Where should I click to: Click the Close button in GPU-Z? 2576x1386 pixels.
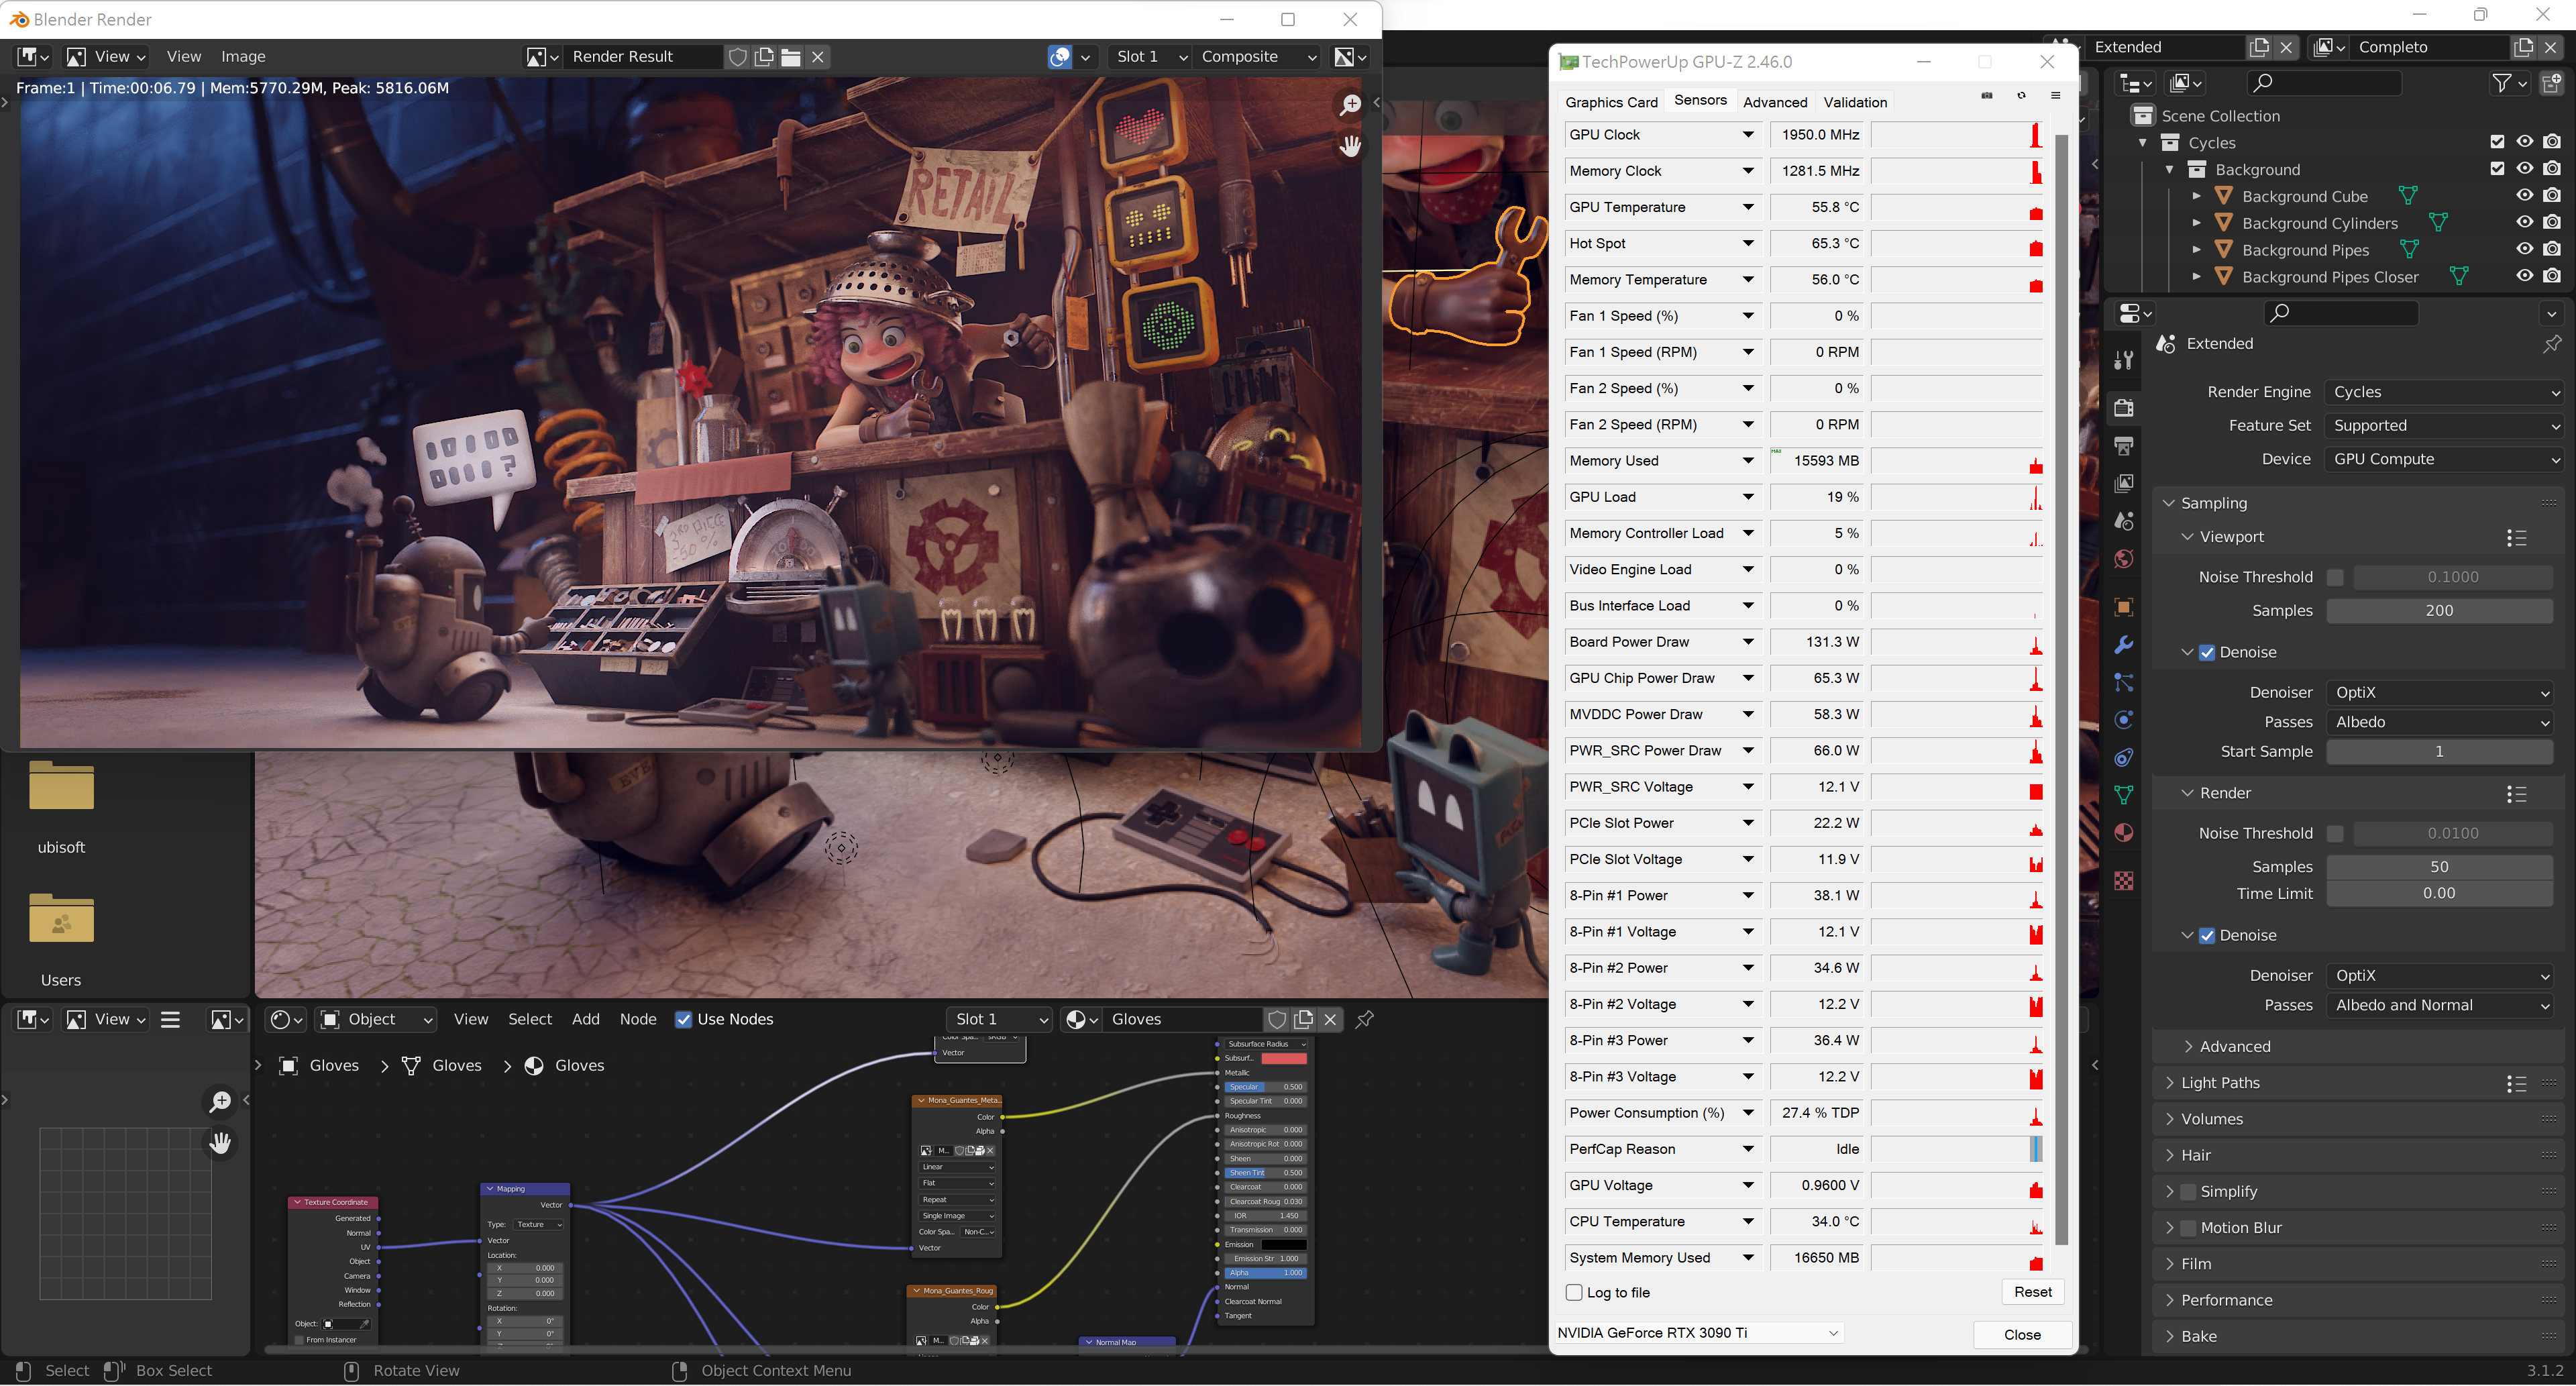point(2022,1334)
